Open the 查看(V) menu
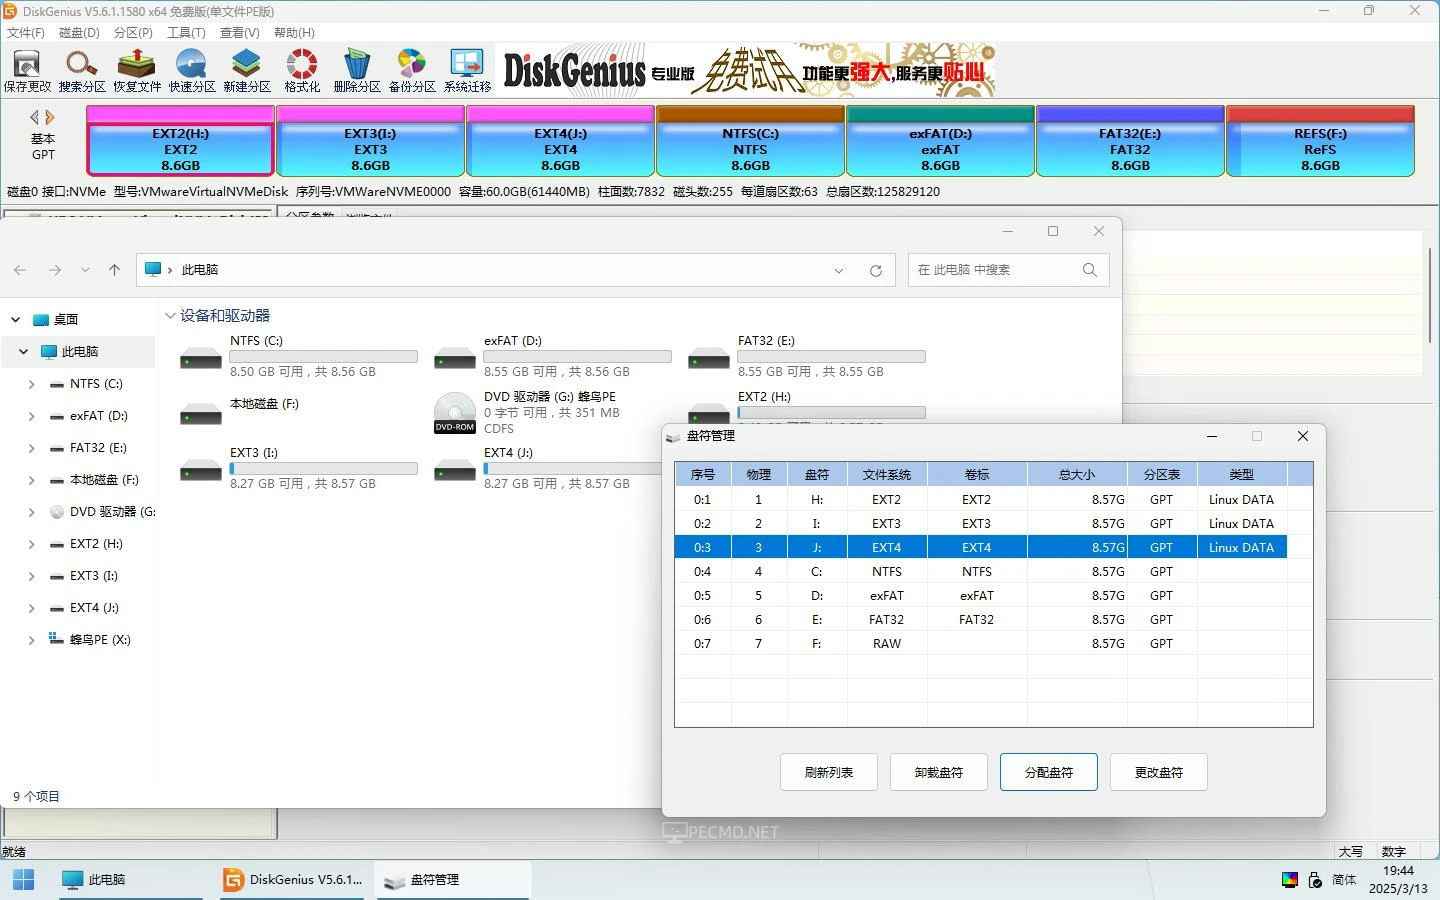The height and width of the screenshot is (900, 1440). 240,33
